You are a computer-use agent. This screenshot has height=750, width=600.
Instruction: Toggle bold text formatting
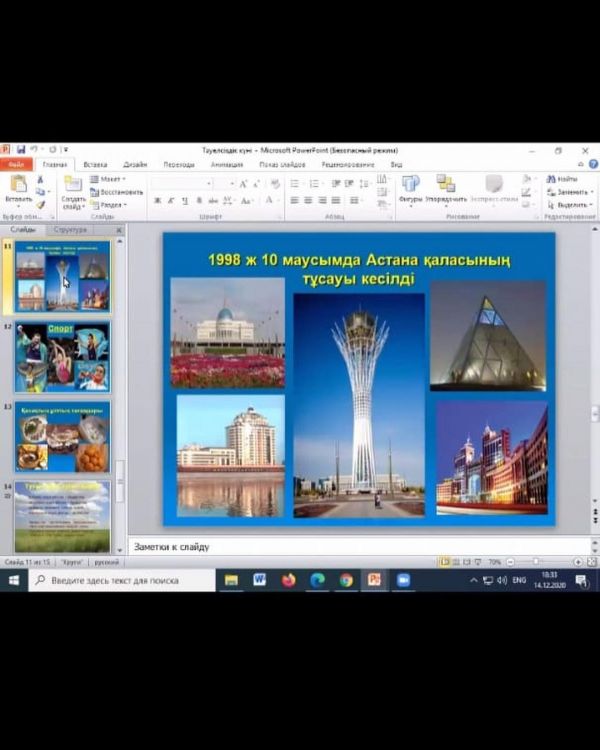[x=157, y=201]
